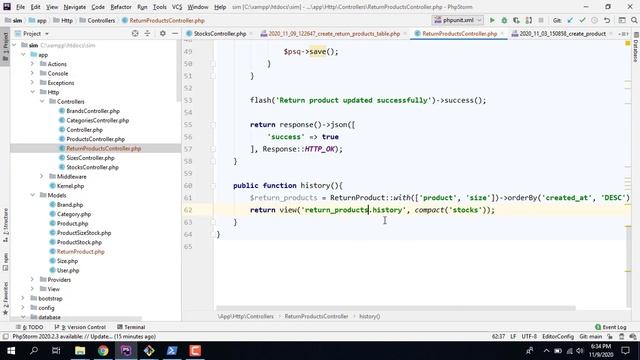The image size is (640, 360).
Task: Click UTF-8 encoding in status bar
Action: click(x=529, y=336)
